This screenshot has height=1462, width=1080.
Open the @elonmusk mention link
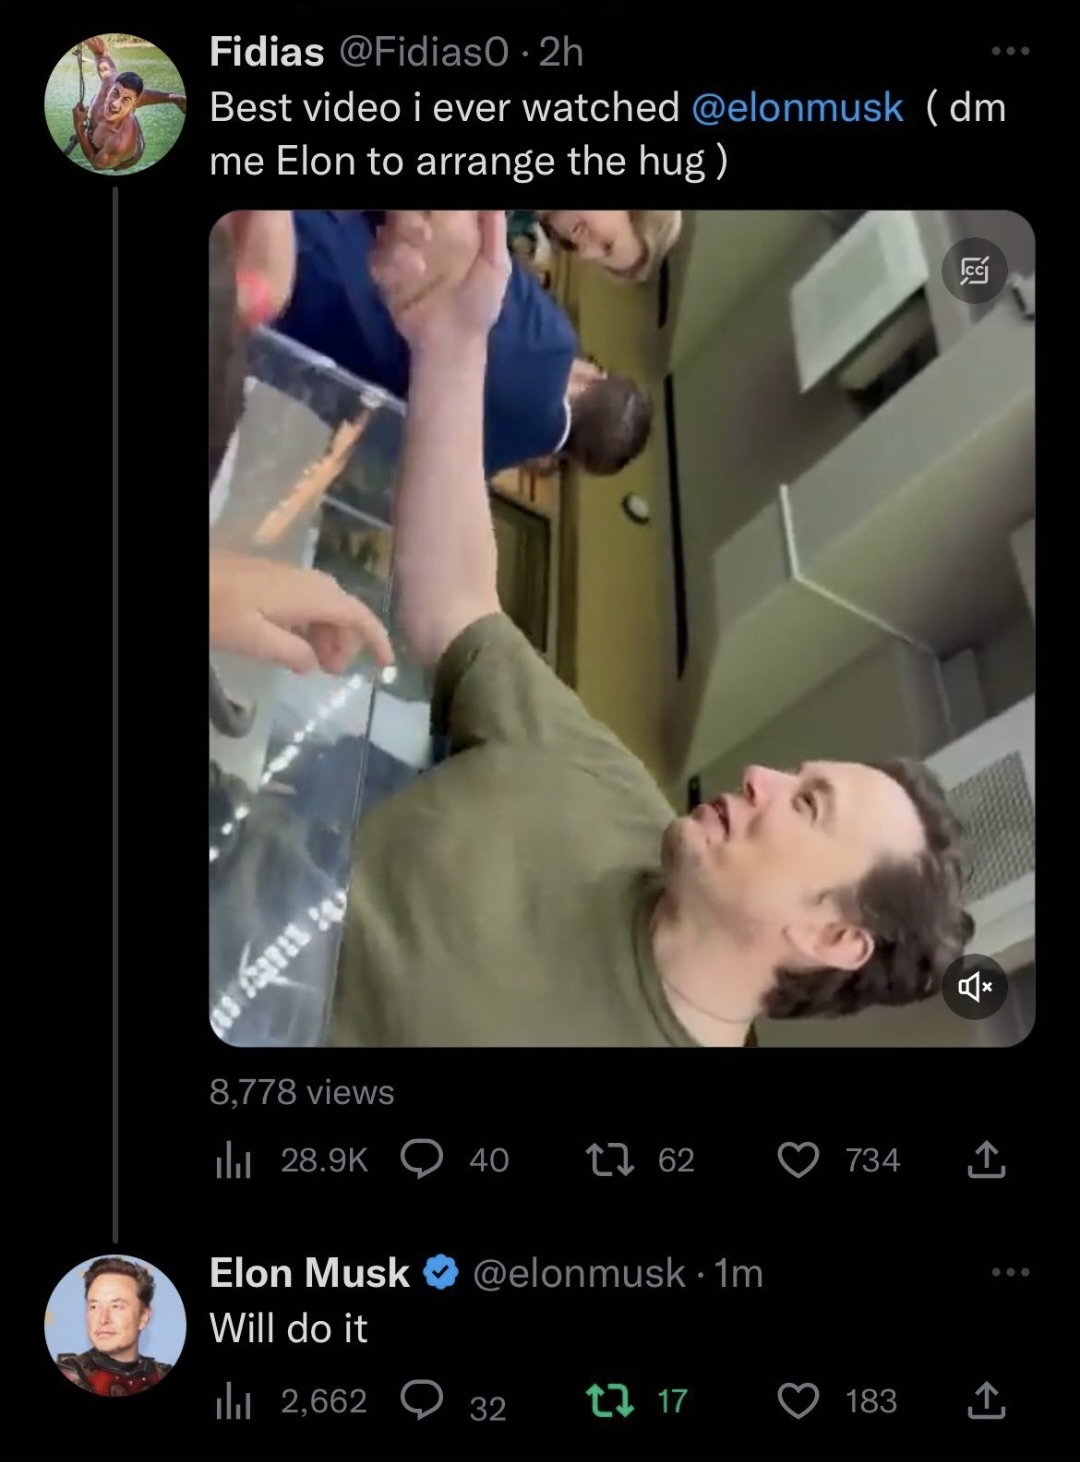(x=797, y=107)
